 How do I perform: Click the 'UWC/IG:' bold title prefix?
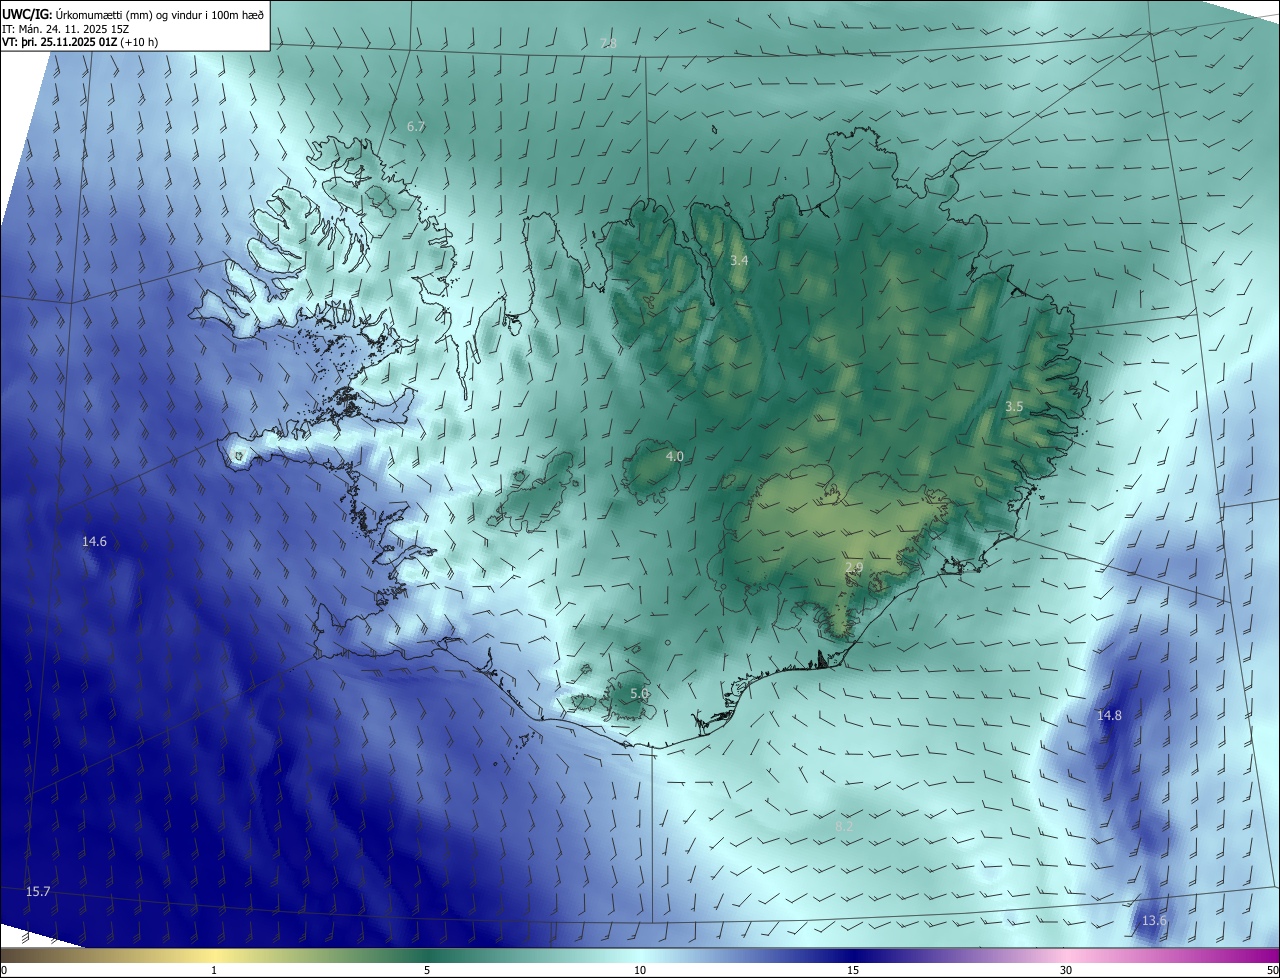point(27,13)
